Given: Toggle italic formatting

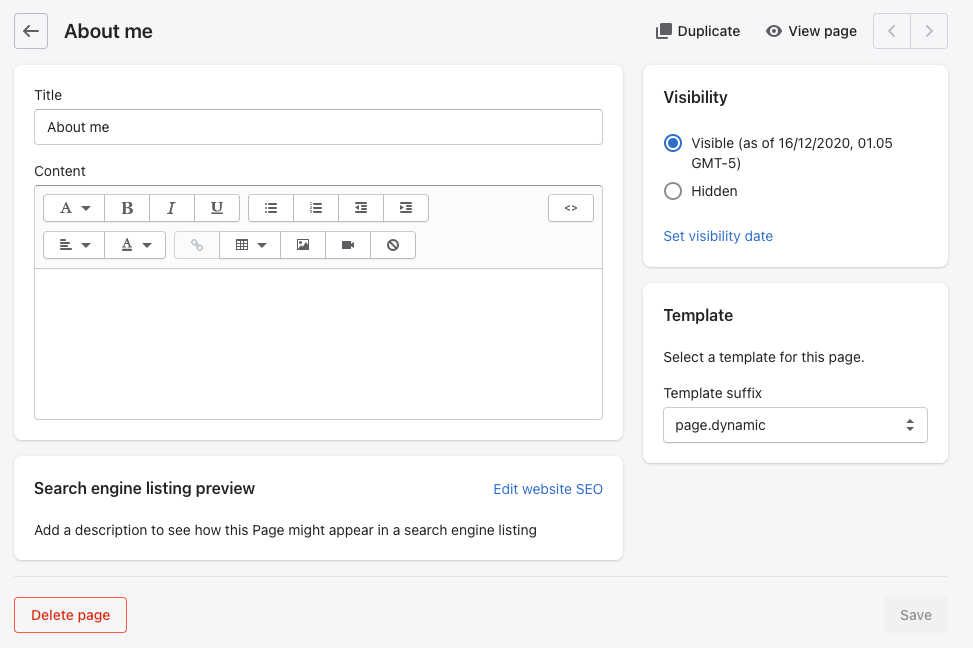Looking at the screenshot, I should tap(172, 208).
